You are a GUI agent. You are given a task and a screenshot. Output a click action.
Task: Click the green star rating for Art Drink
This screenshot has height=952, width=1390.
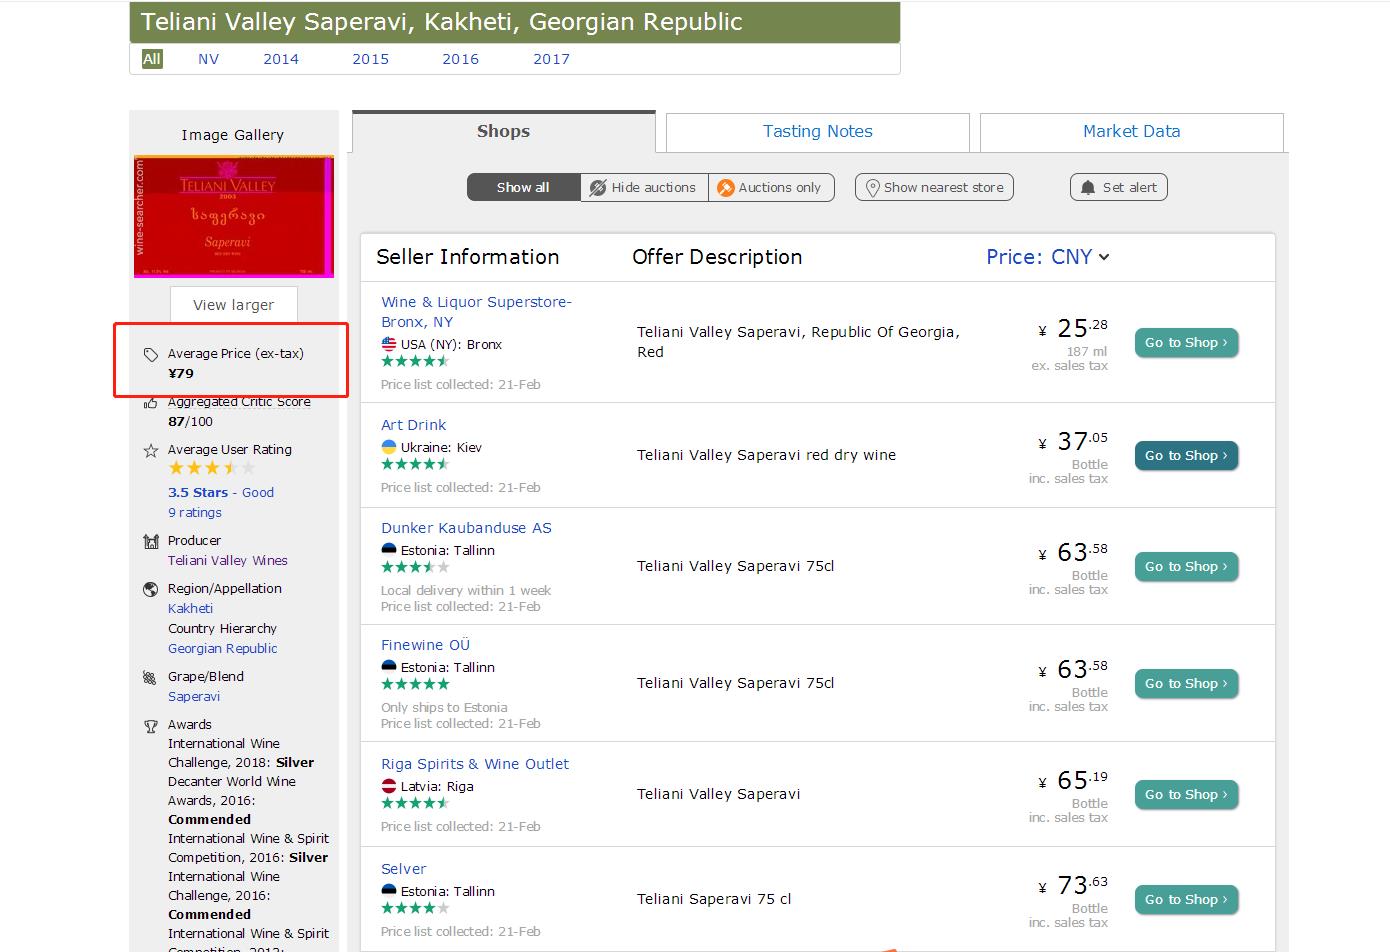click(415, 464)
